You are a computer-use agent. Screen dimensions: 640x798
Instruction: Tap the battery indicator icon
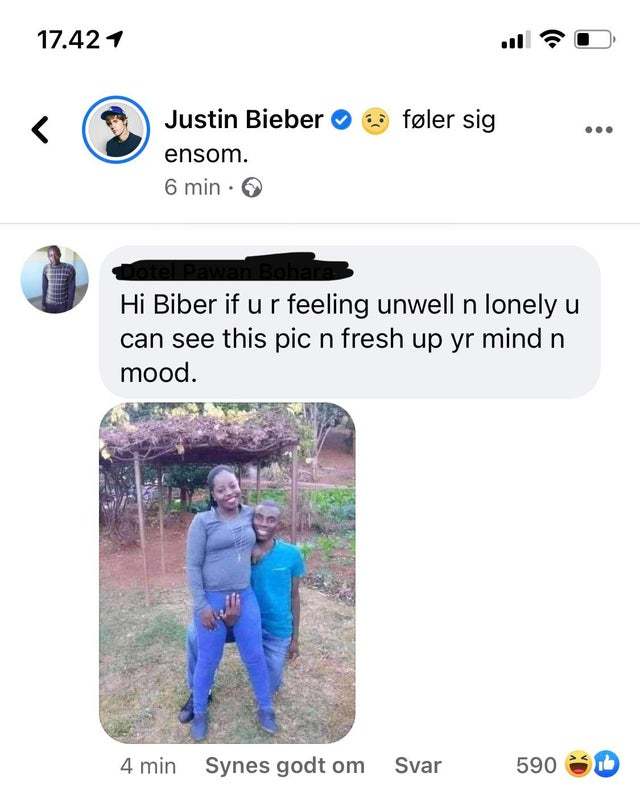click(595, 39)
